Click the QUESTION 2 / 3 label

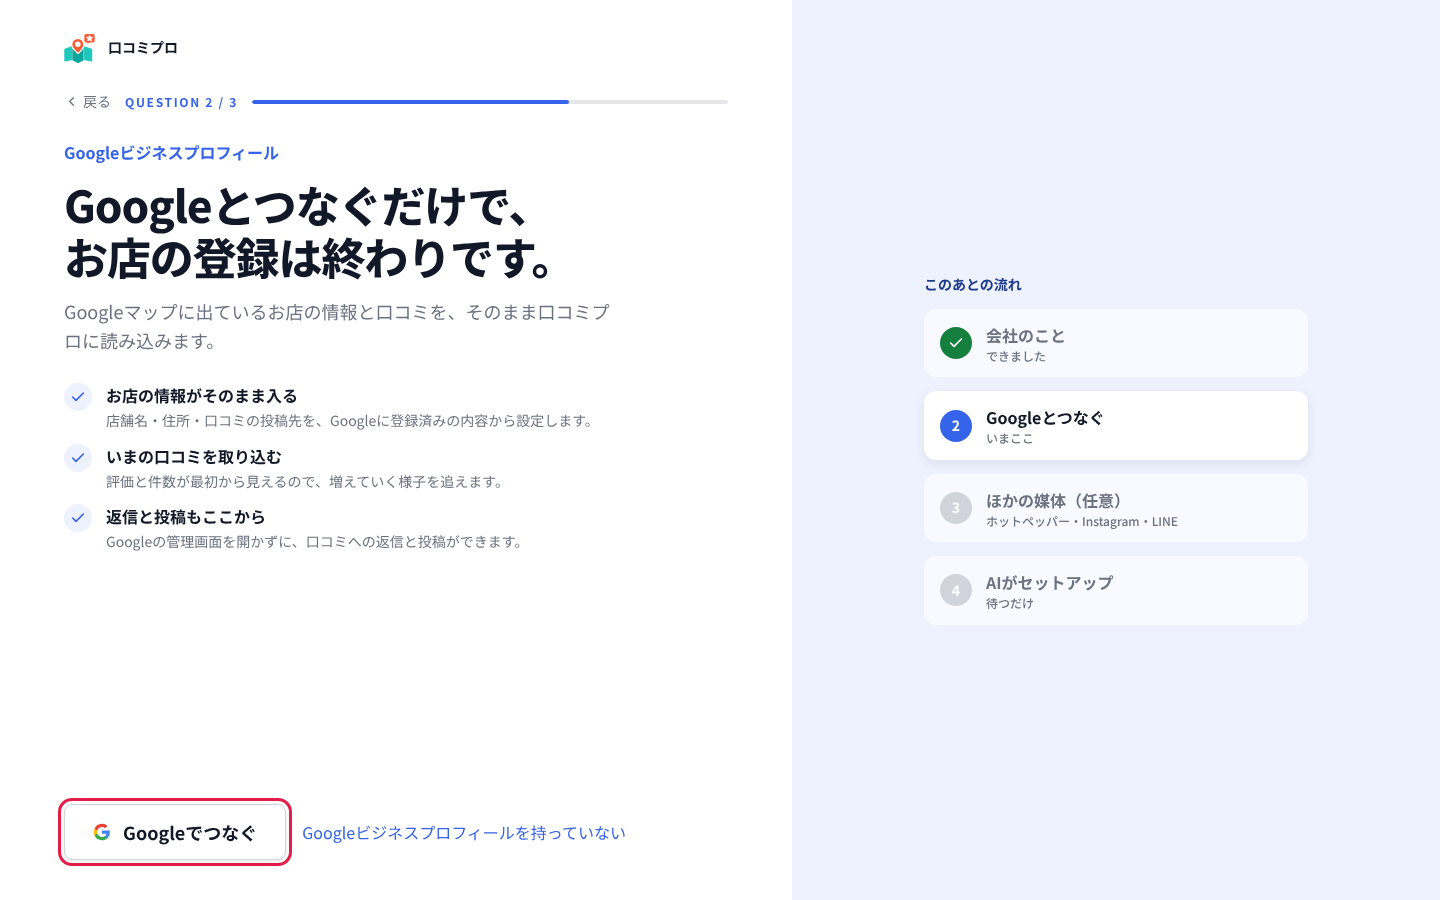tap(181, 102)
